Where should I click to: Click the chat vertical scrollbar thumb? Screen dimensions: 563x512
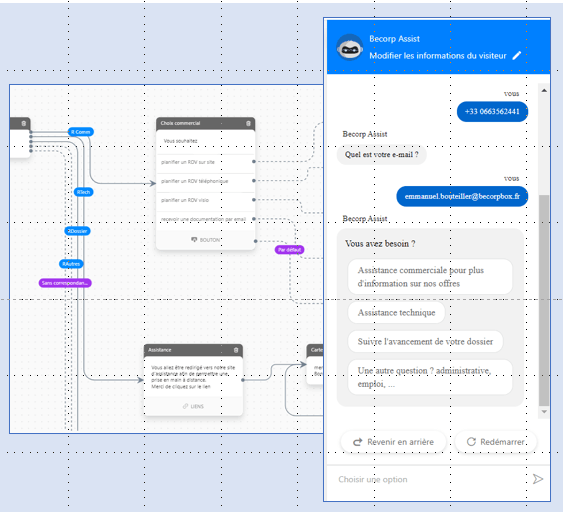click(x=544, y=300)
